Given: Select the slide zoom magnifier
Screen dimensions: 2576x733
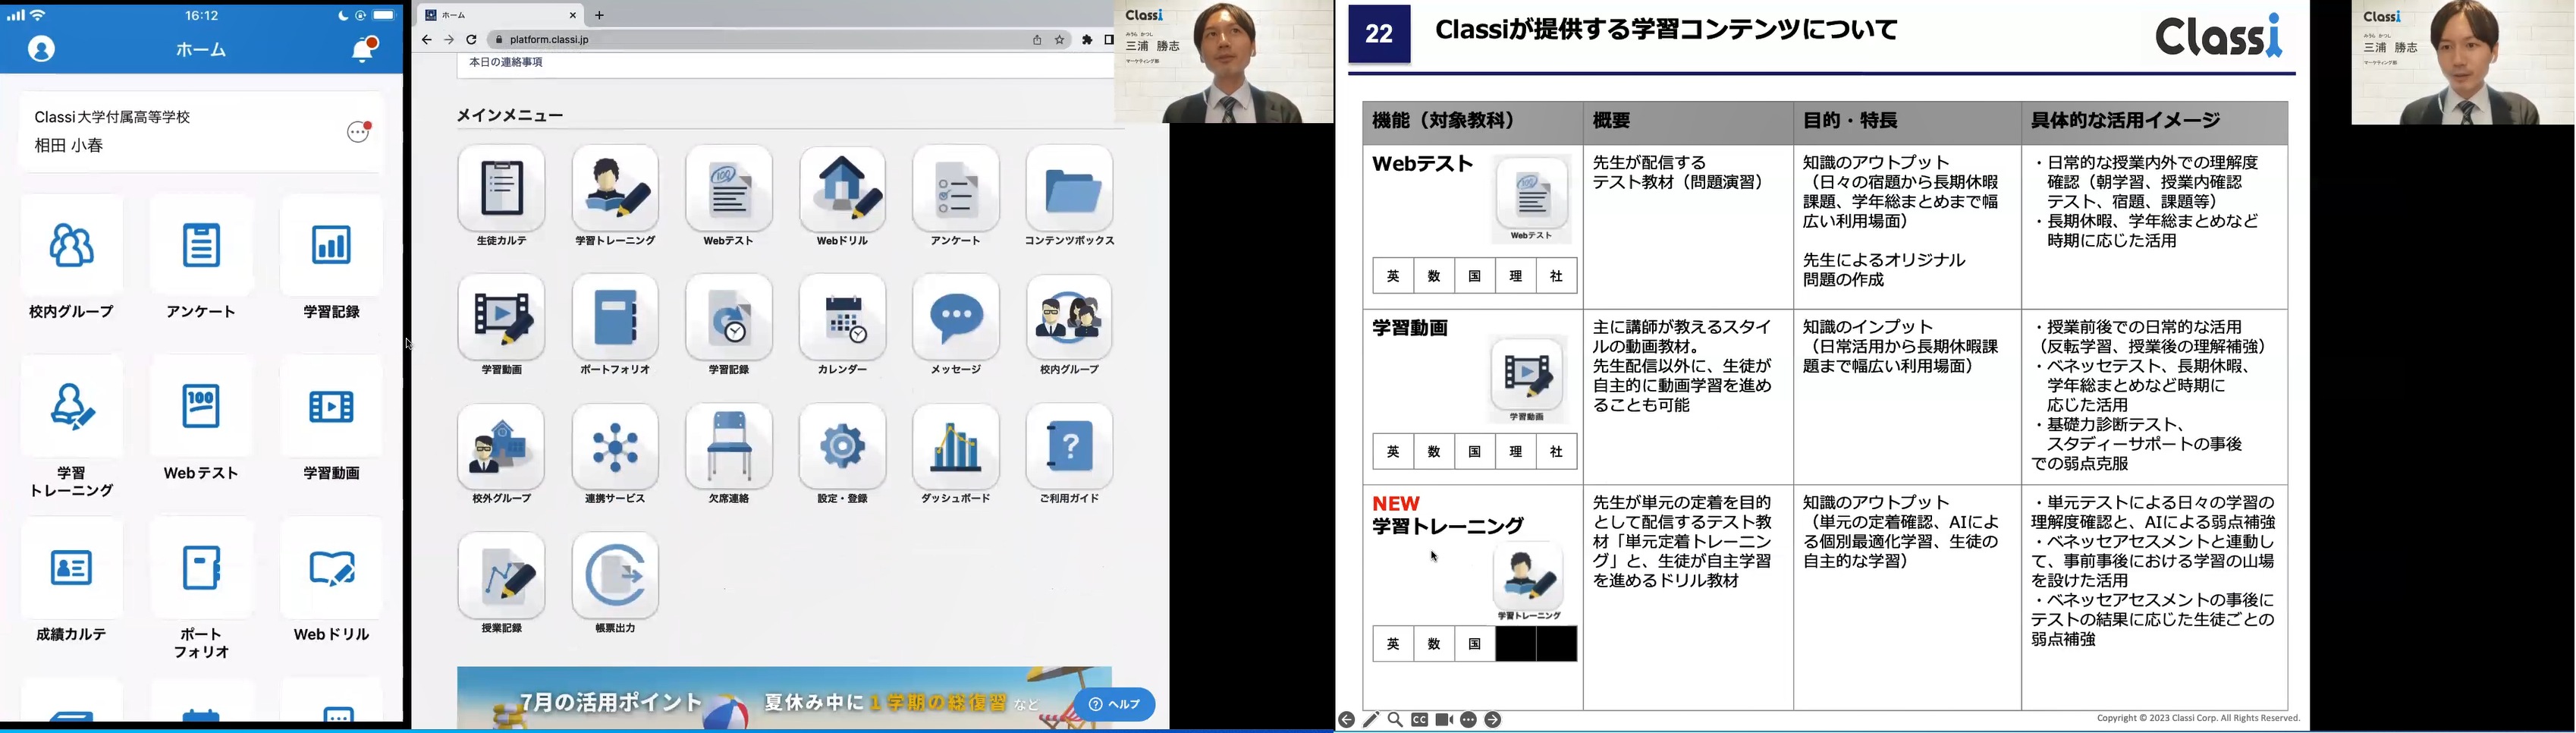Looking at the screenshot, I should point(1395,720).
